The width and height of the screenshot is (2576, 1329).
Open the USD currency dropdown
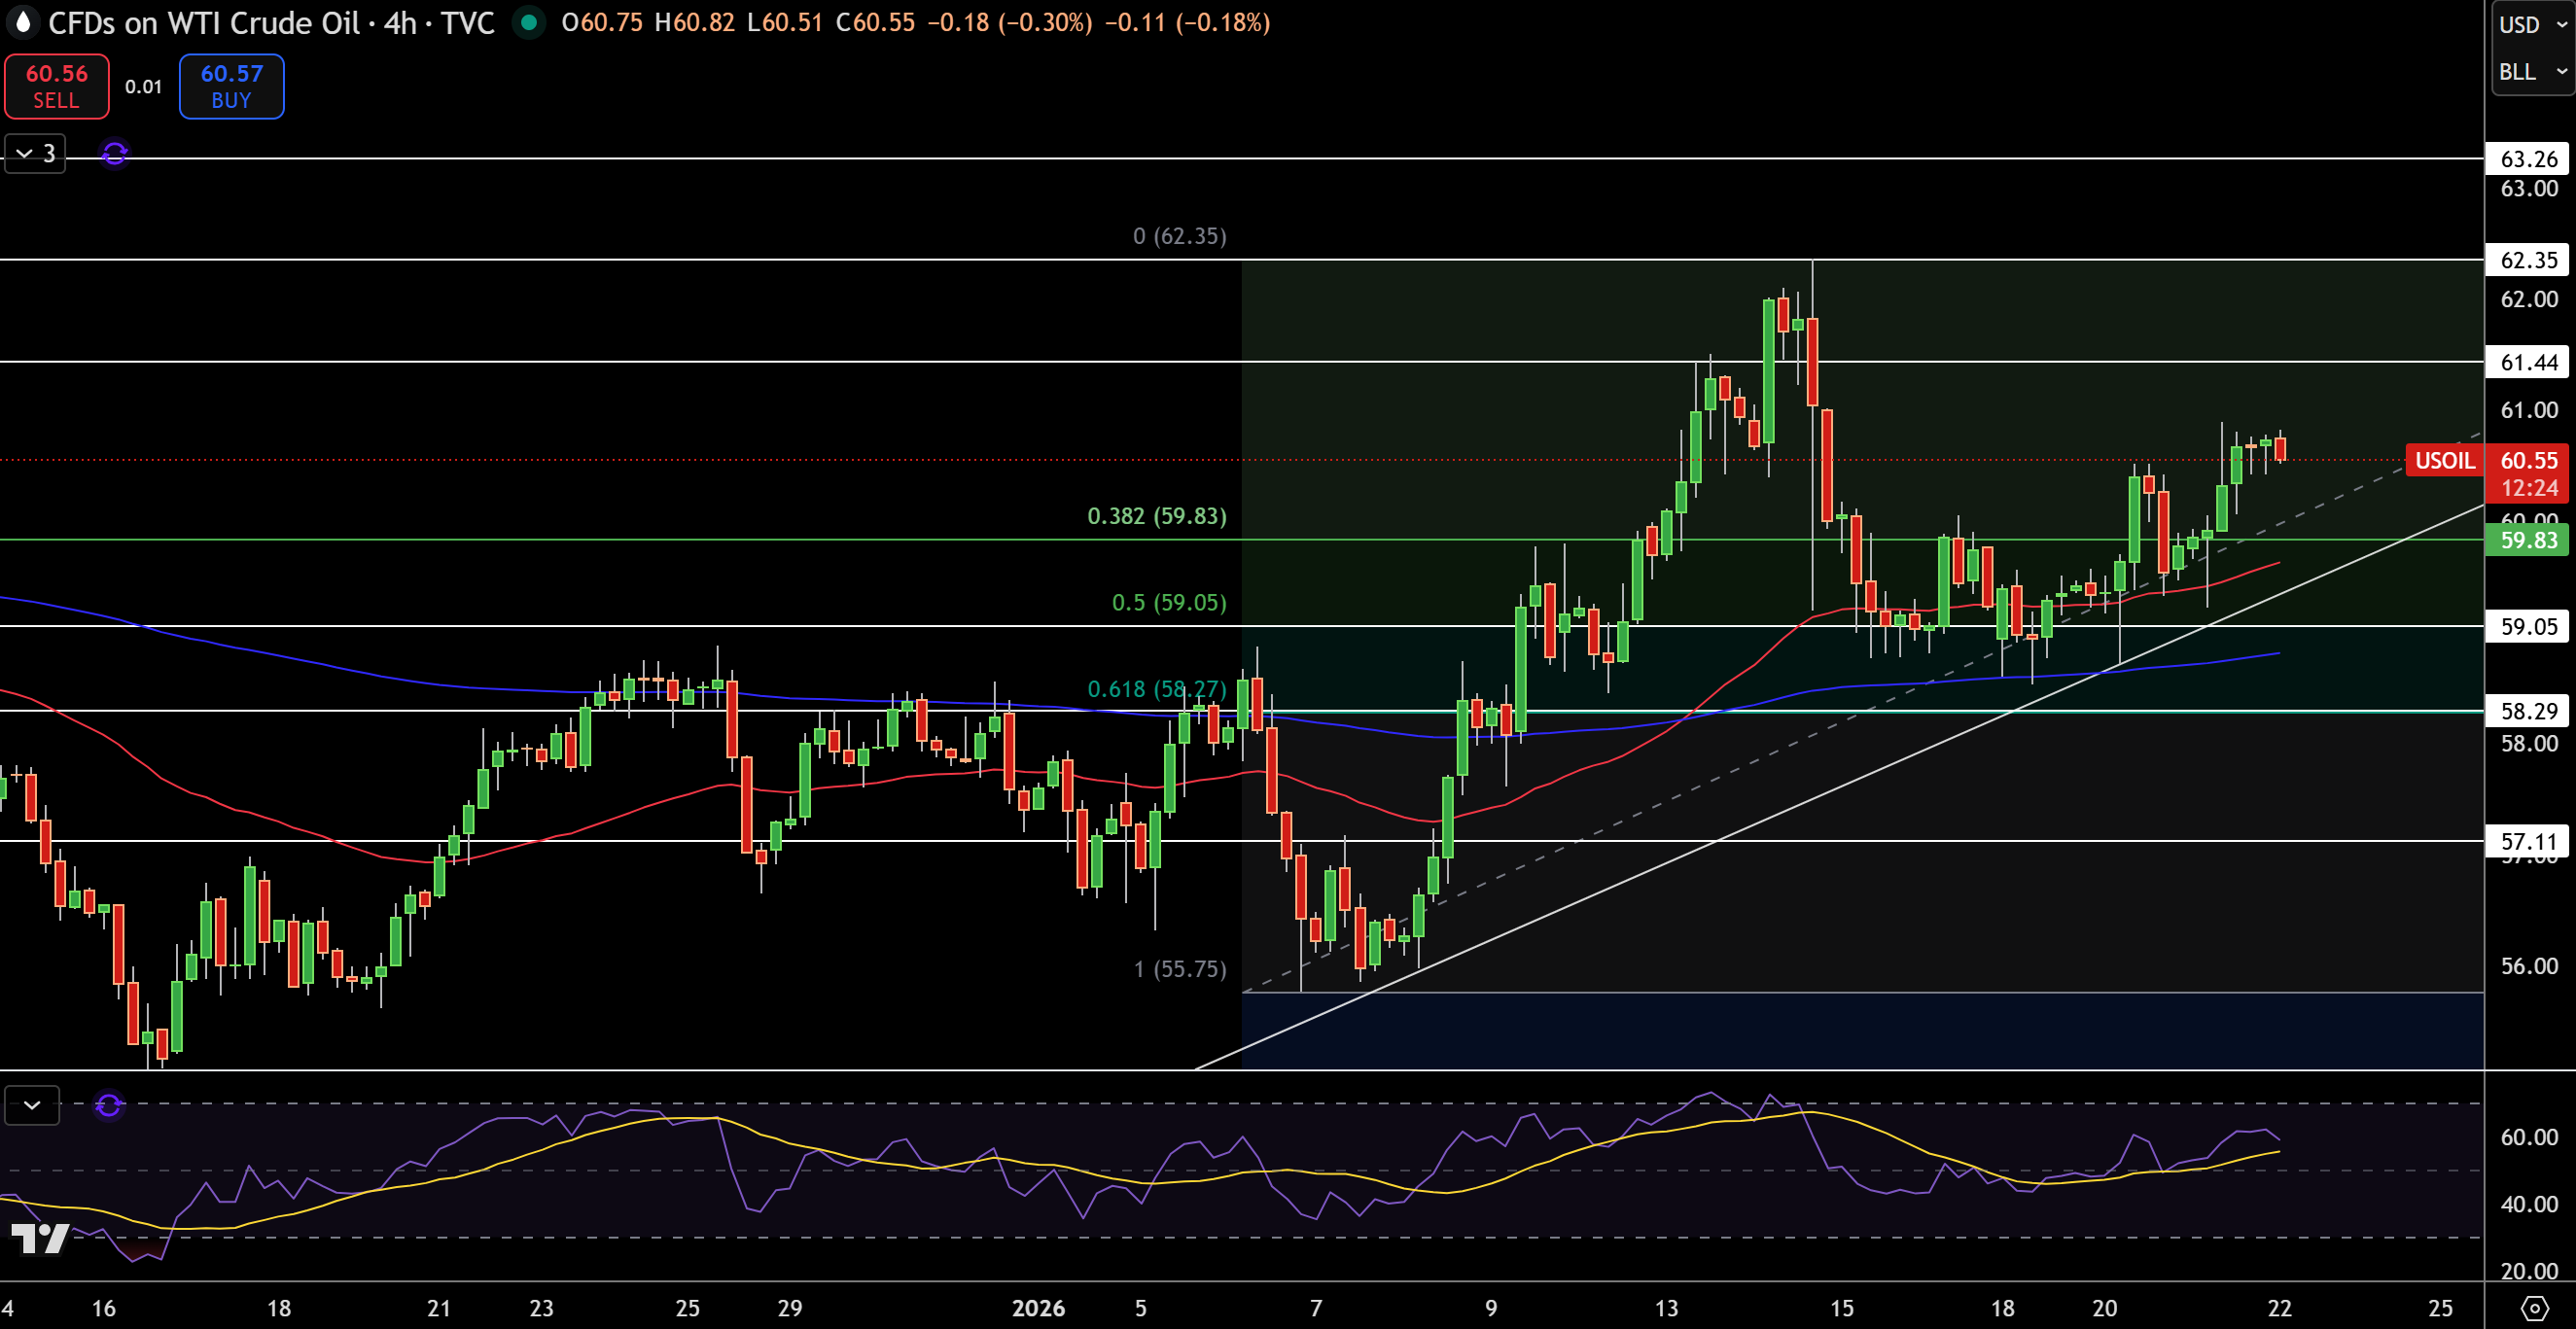click(2532, 24)
